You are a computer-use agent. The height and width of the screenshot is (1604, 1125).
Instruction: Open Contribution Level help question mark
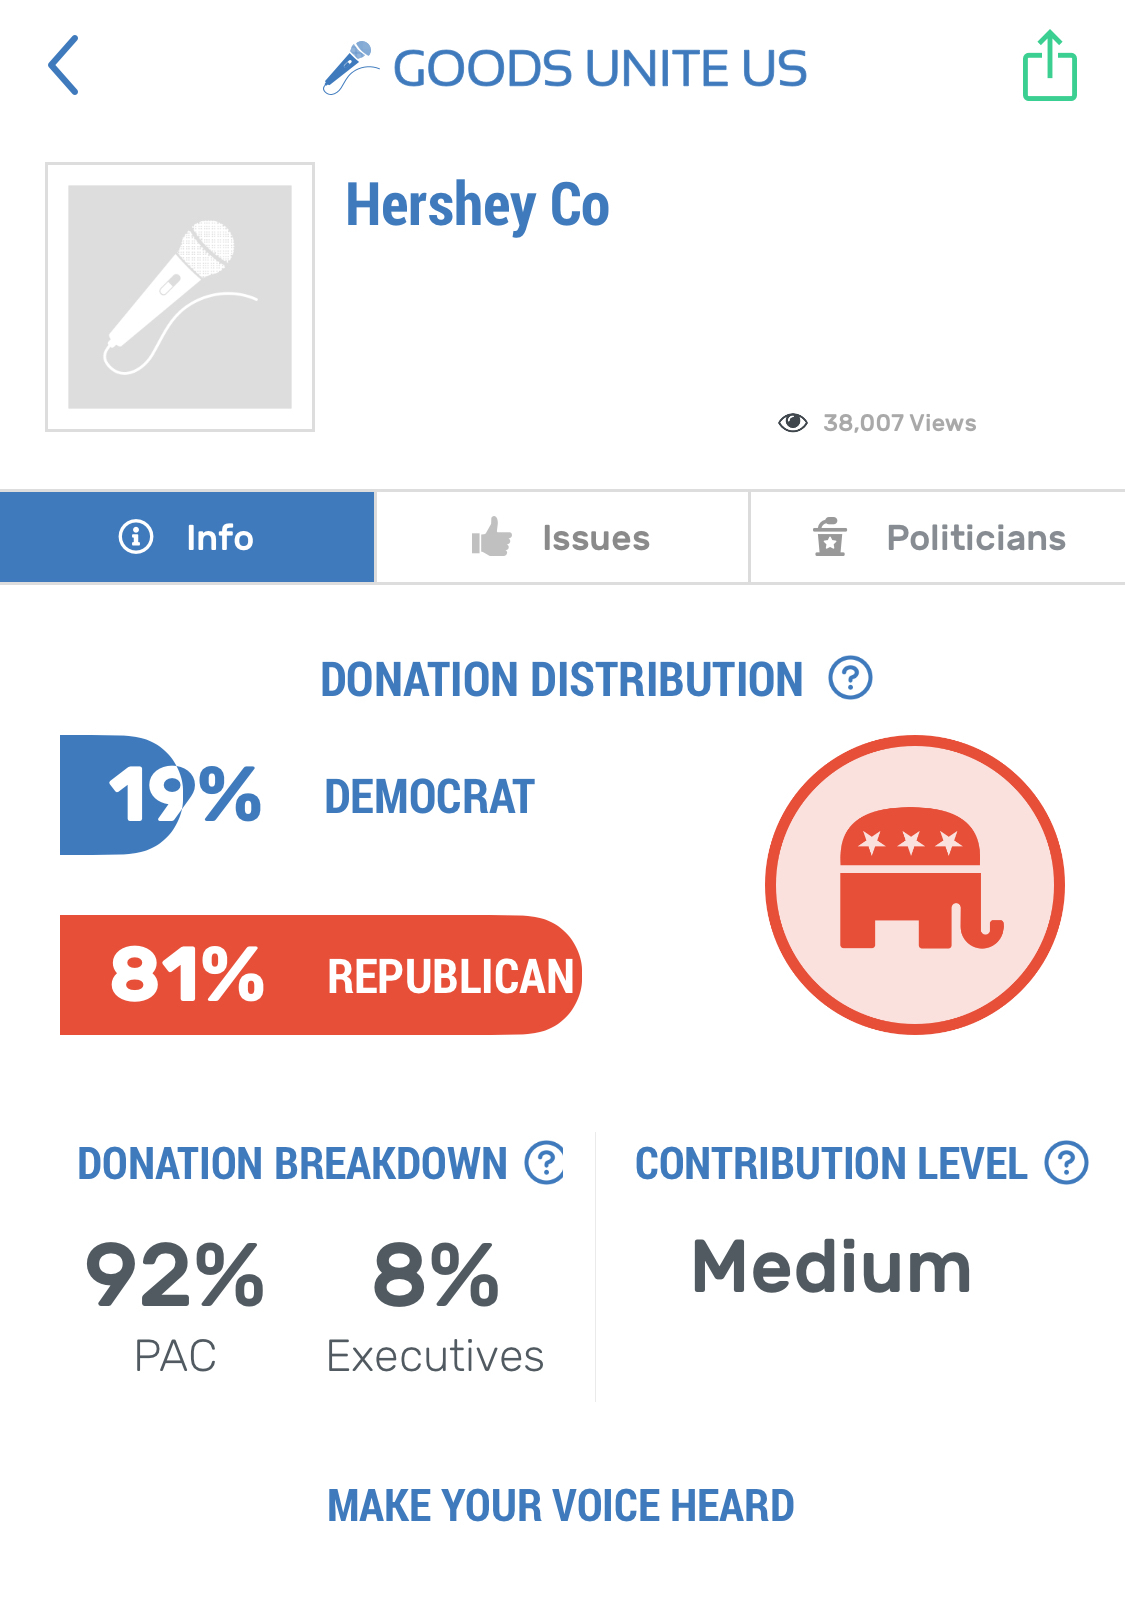tap(1066, 1162)
